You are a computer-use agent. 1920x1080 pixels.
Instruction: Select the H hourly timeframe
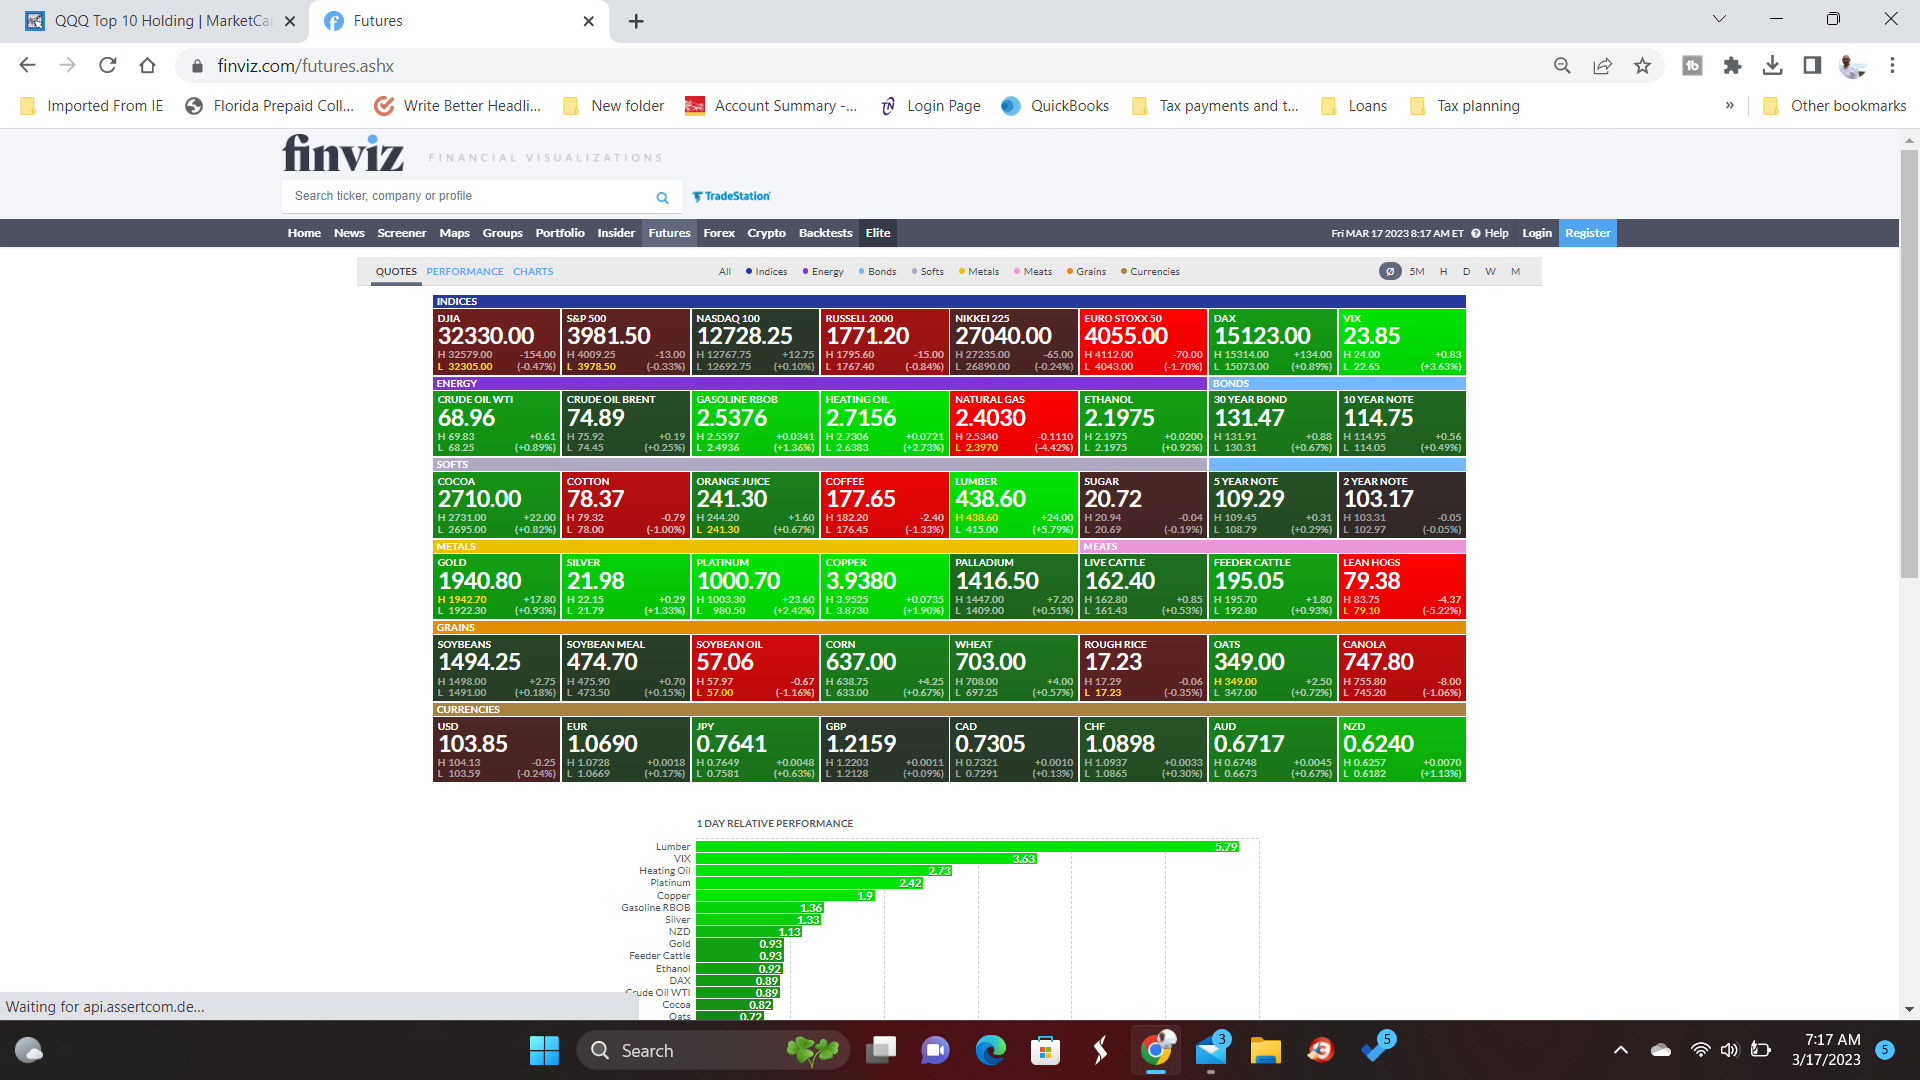pos(1443,271)
